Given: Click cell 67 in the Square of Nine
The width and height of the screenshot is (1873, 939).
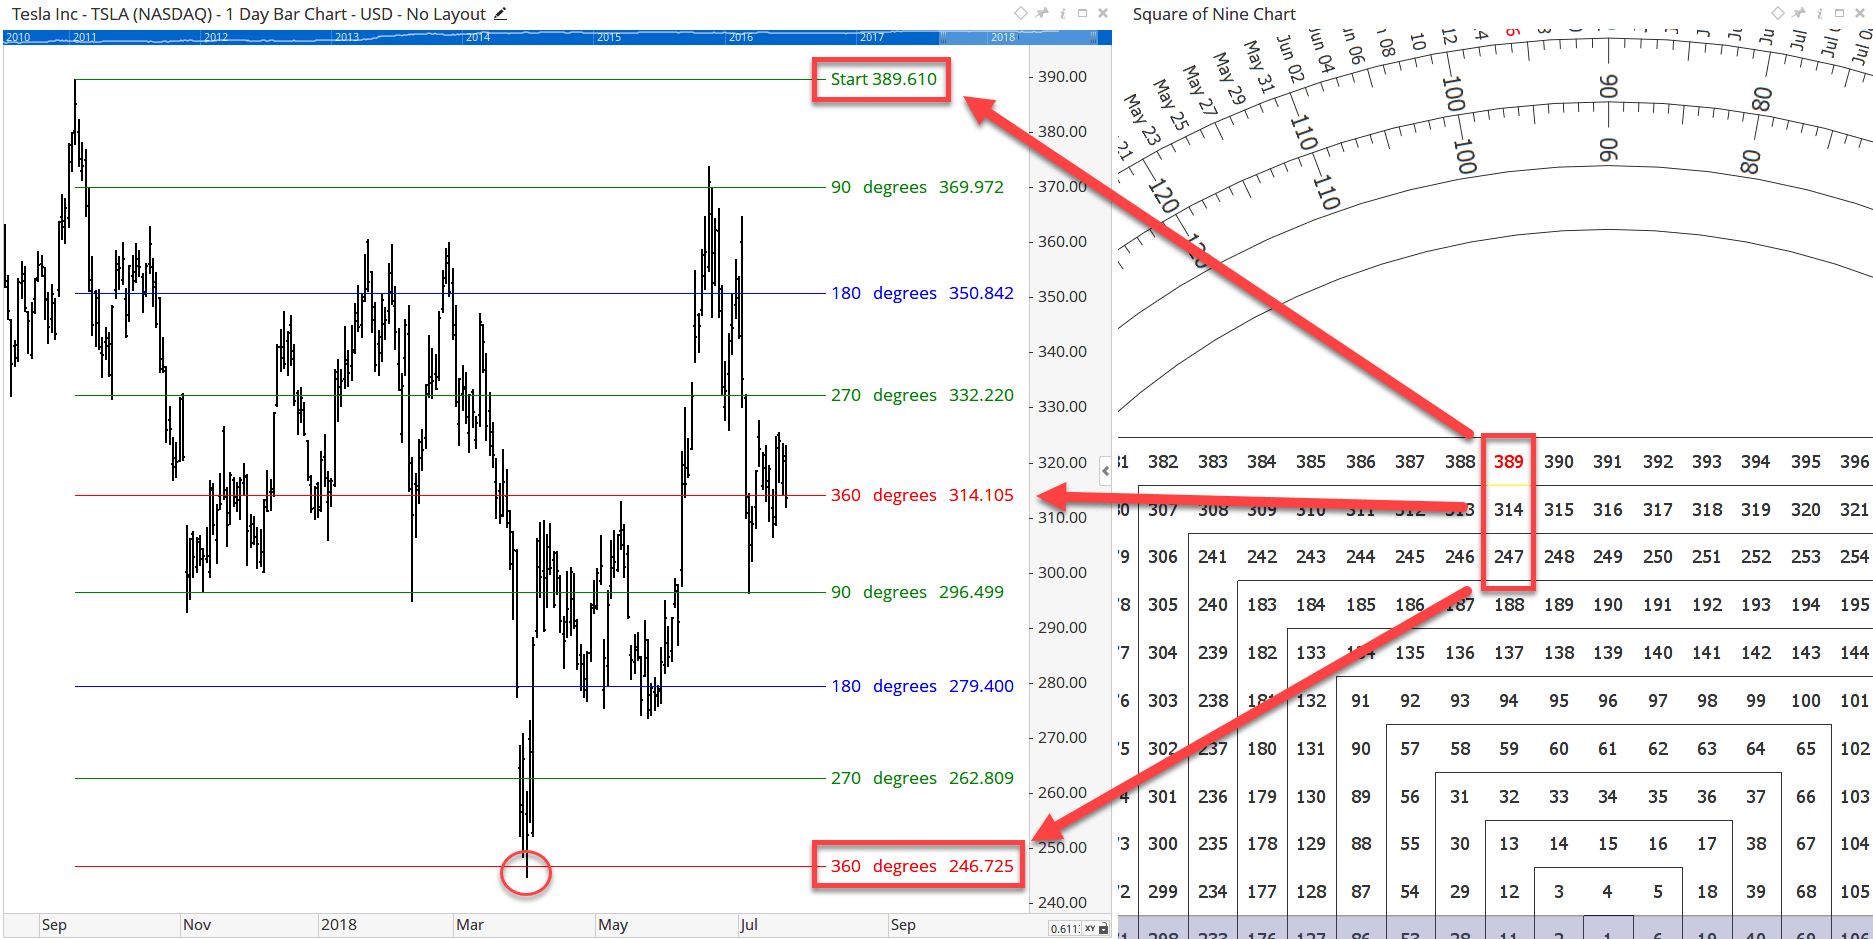Looking at the screenshot, I should (x=1805, y=844).
